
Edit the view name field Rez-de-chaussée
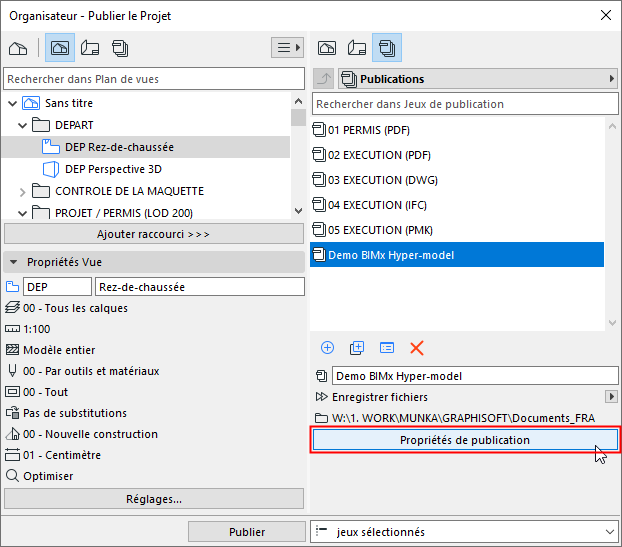(200, 287)
